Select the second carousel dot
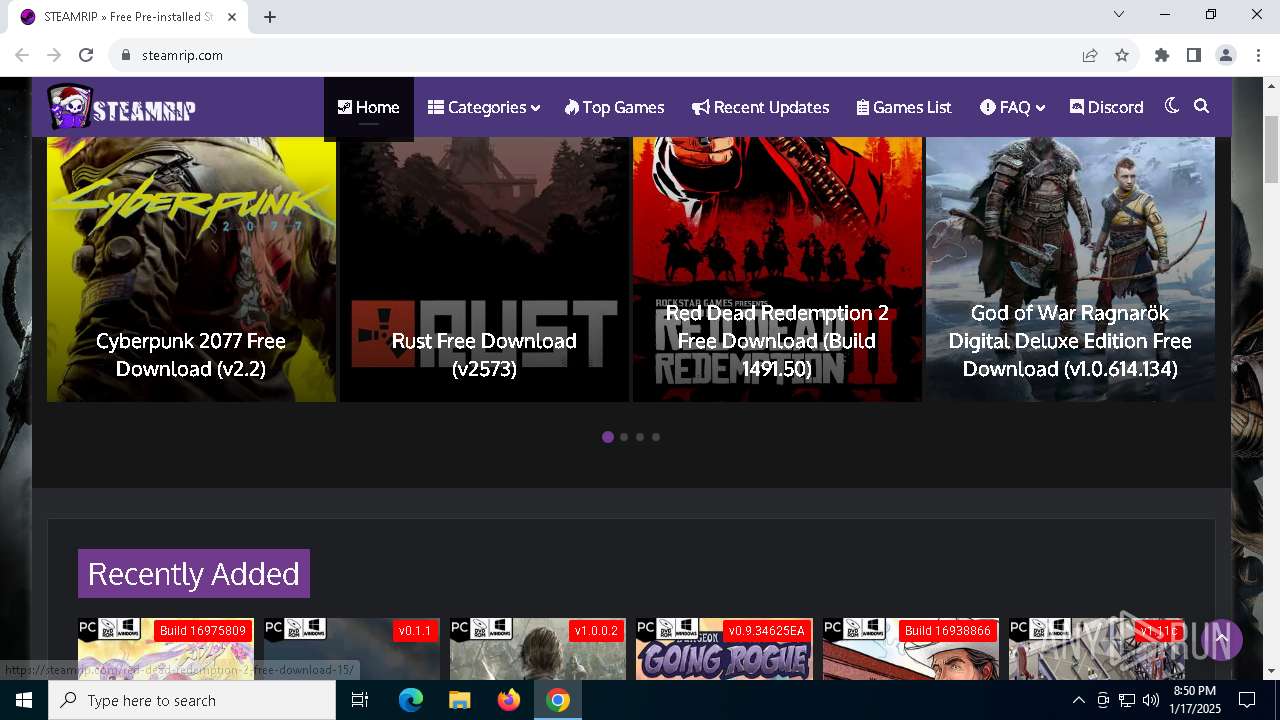This screenshot has width=1280, height=720. [x=624, y=437]
